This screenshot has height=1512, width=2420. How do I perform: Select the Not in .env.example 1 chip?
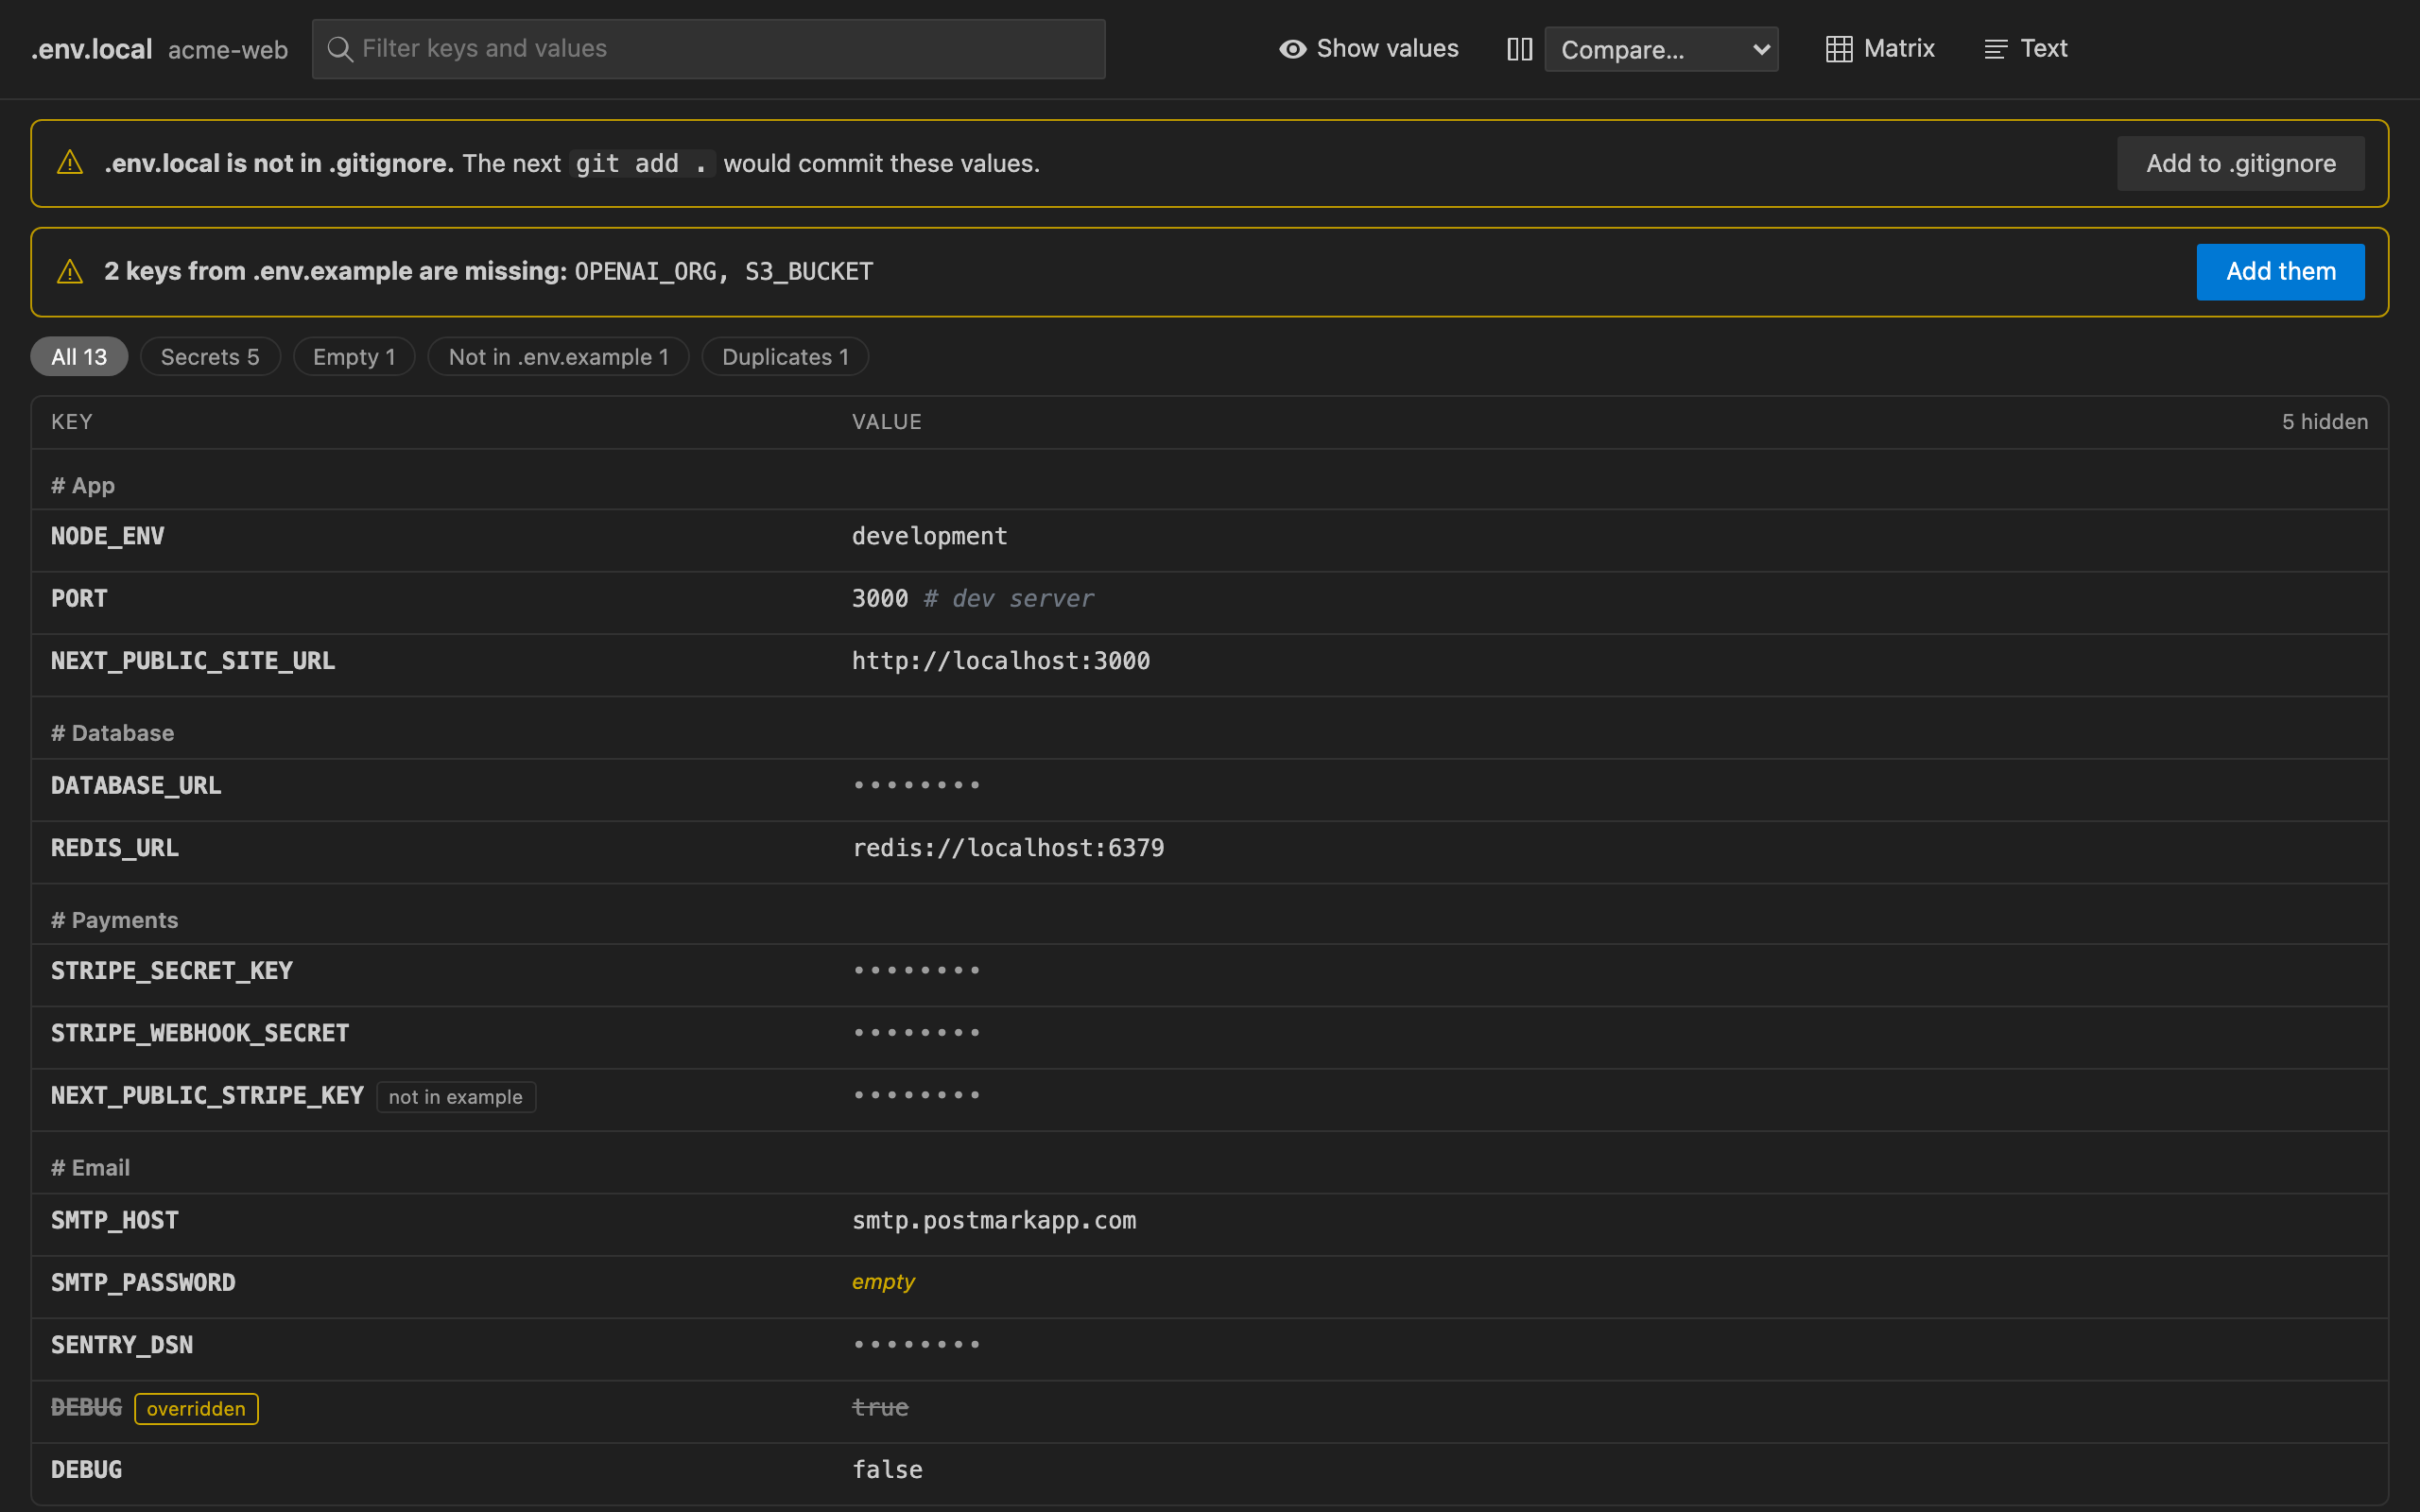pyautogui.click(x=558, y=357)
